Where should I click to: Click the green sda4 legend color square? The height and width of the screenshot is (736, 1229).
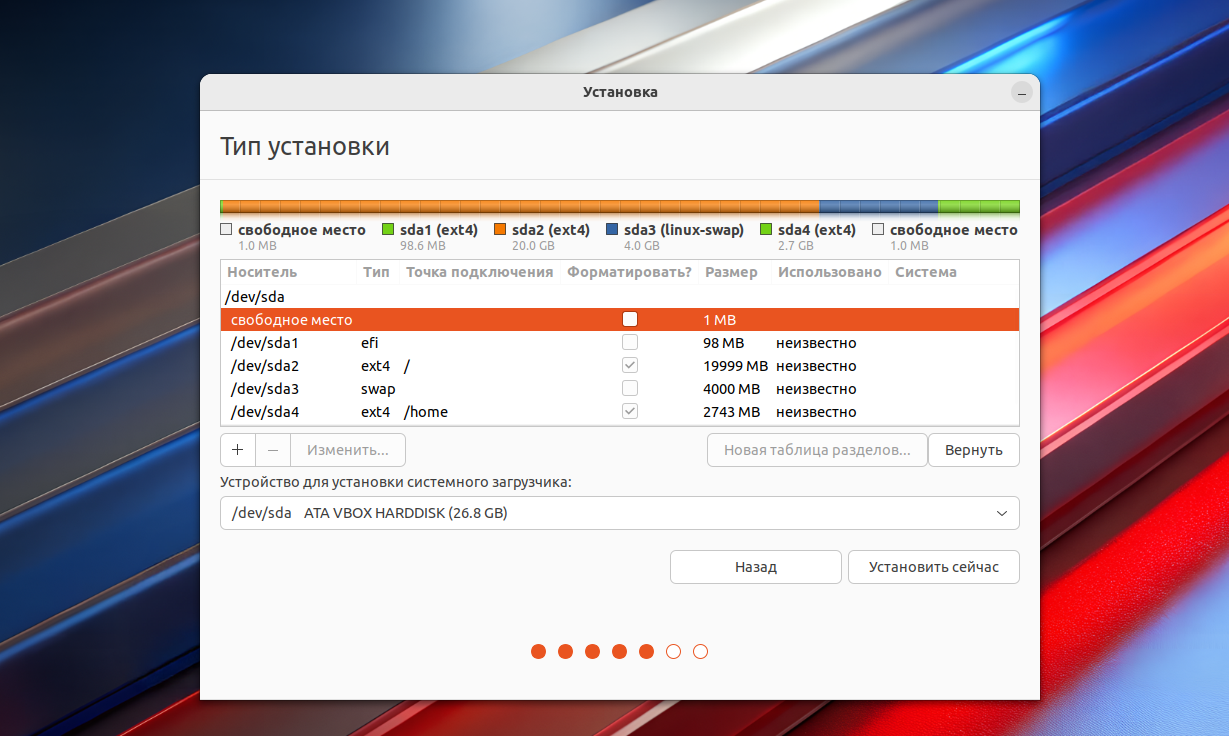coord(767,230)
